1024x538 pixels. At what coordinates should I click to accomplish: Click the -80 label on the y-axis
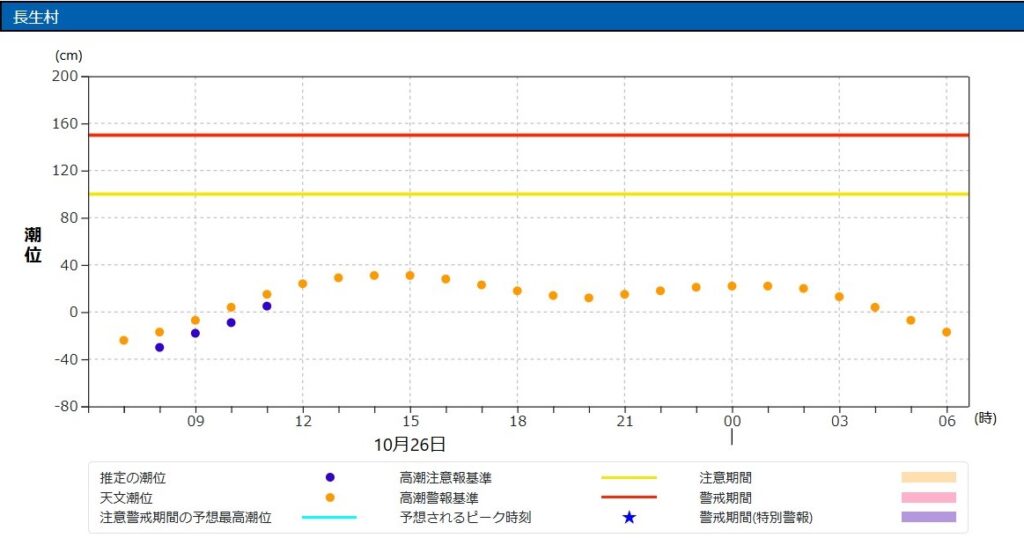pyautogui.click(x=65, y=406)
